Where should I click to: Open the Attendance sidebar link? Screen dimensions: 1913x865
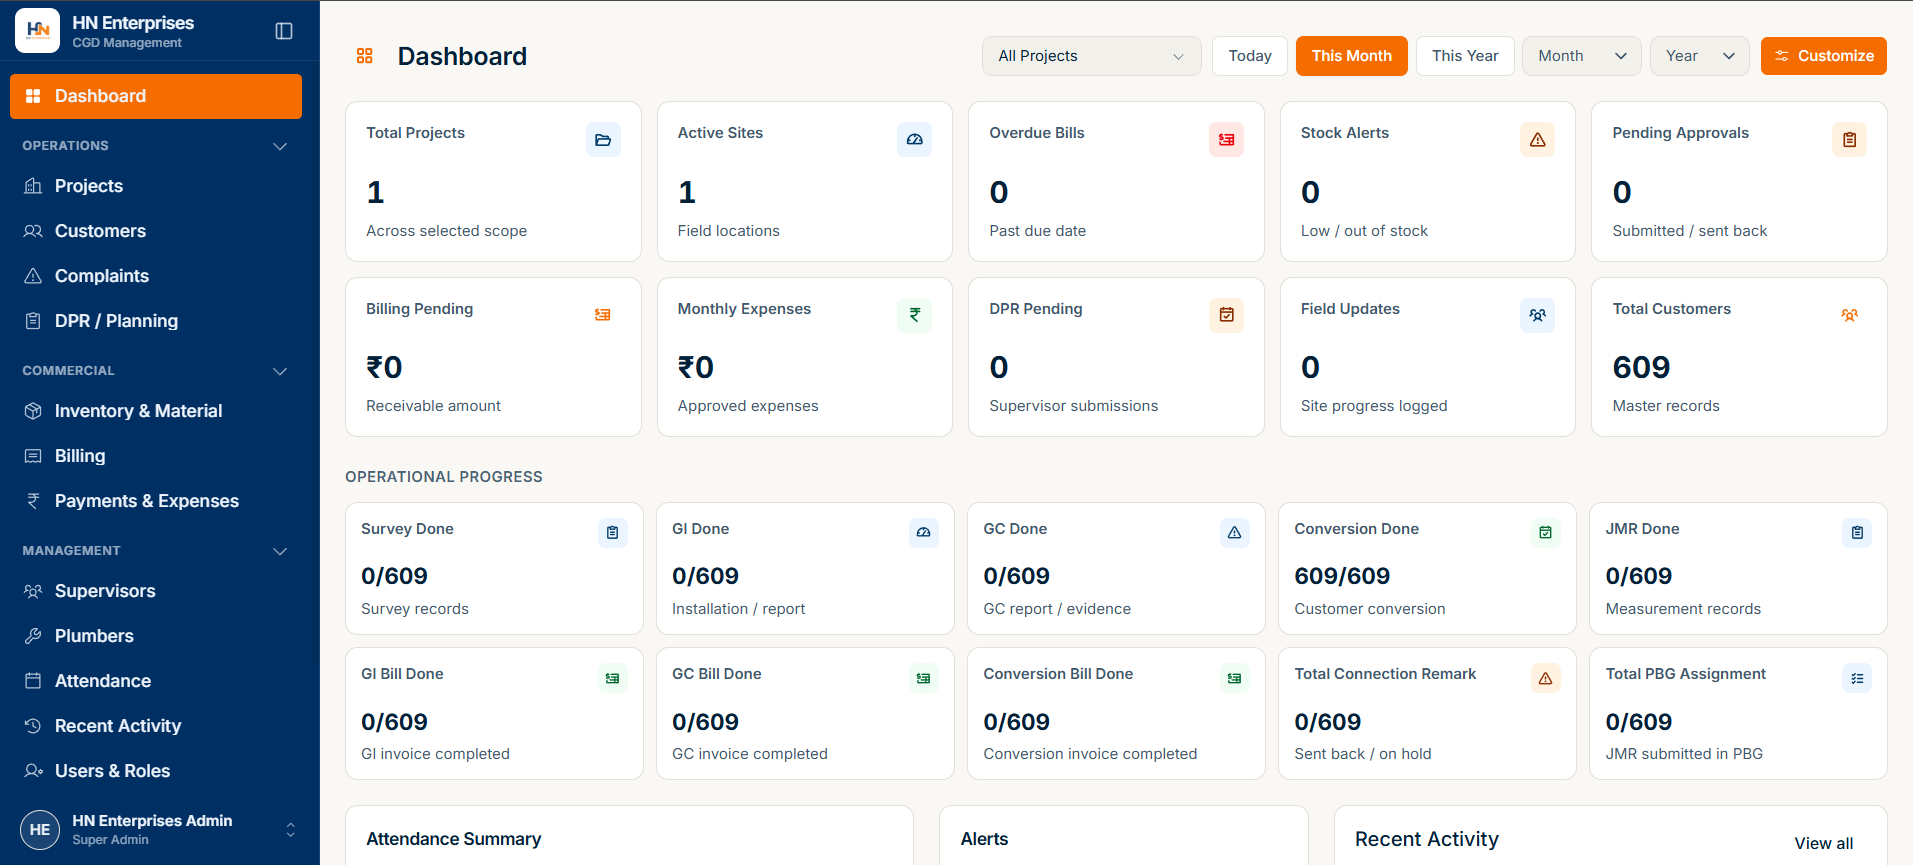[156, 681]
